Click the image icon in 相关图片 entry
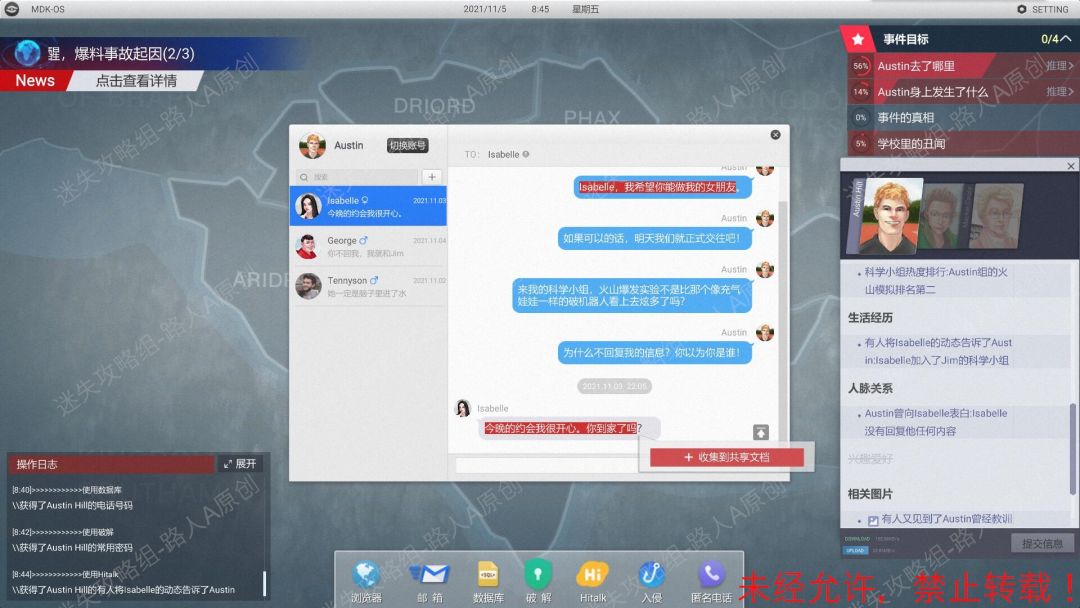 coord(873,521)
